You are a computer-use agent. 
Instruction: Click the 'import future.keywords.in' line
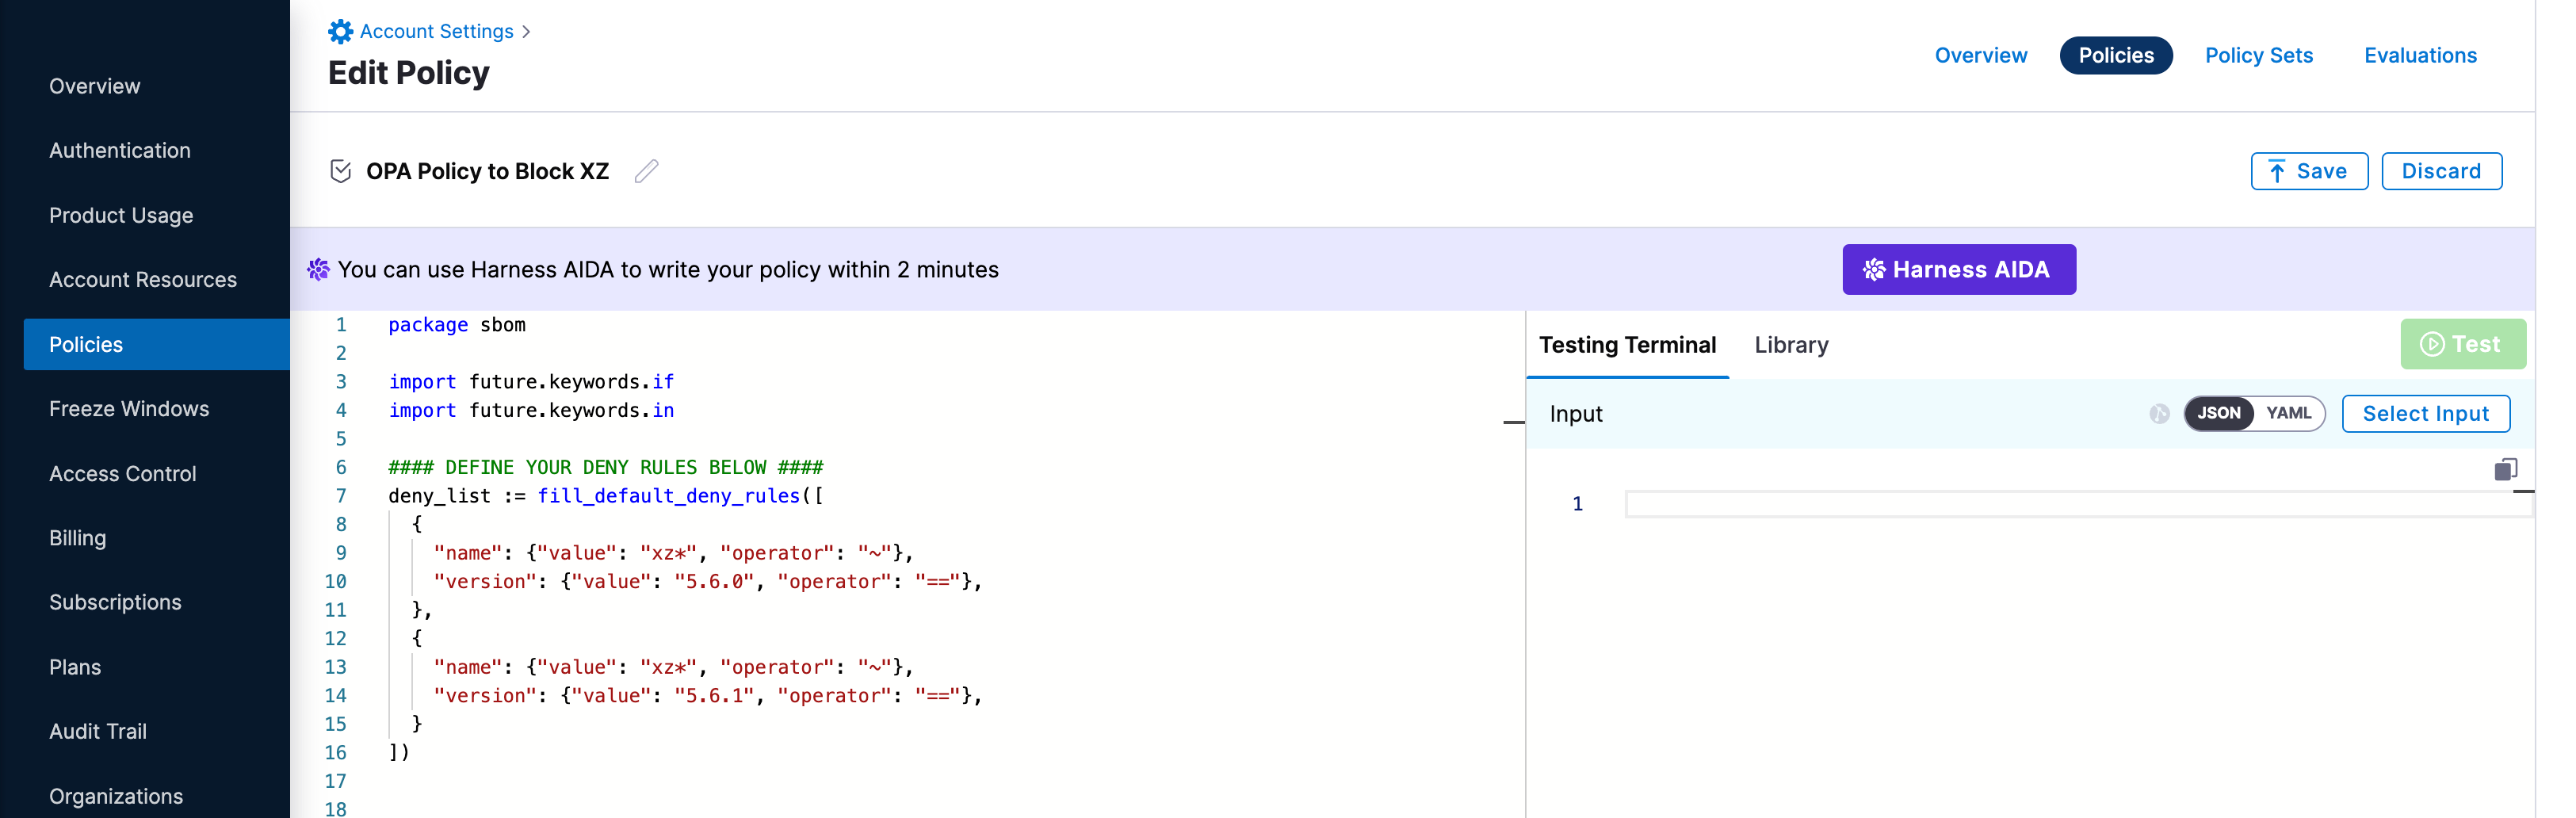coord(531,411)
